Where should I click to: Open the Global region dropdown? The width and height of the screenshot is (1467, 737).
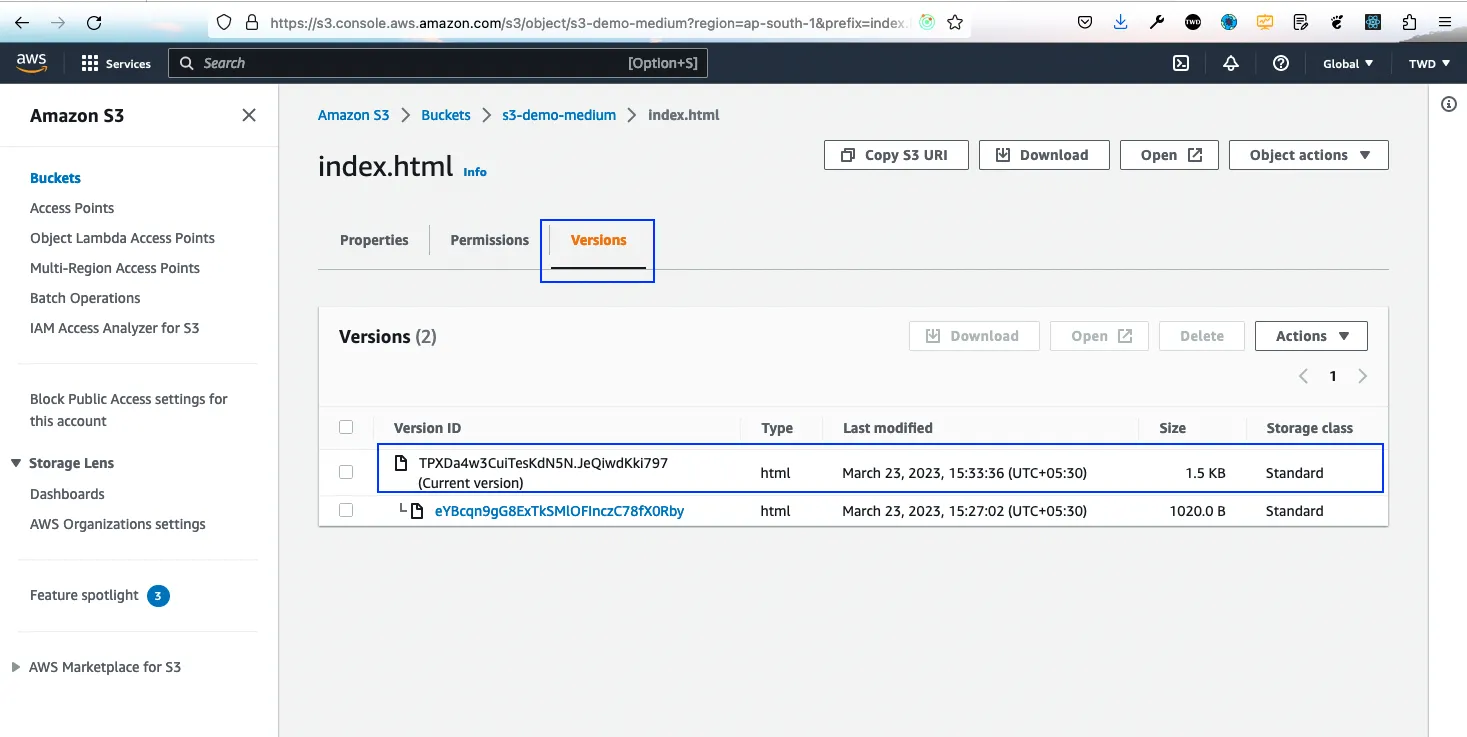pyautogui.click(x=1348, y=63)
